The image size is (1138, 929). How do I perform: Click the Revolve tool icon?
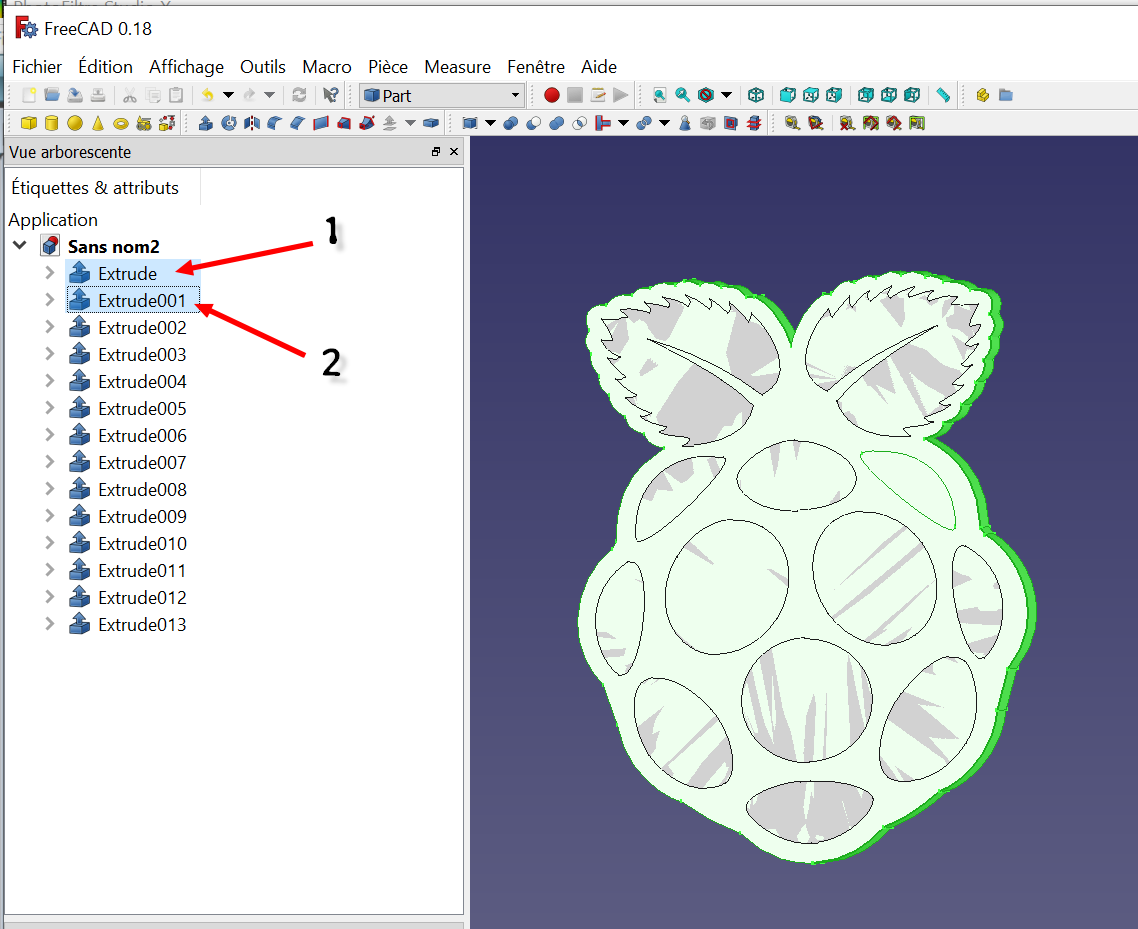point(229,123)
